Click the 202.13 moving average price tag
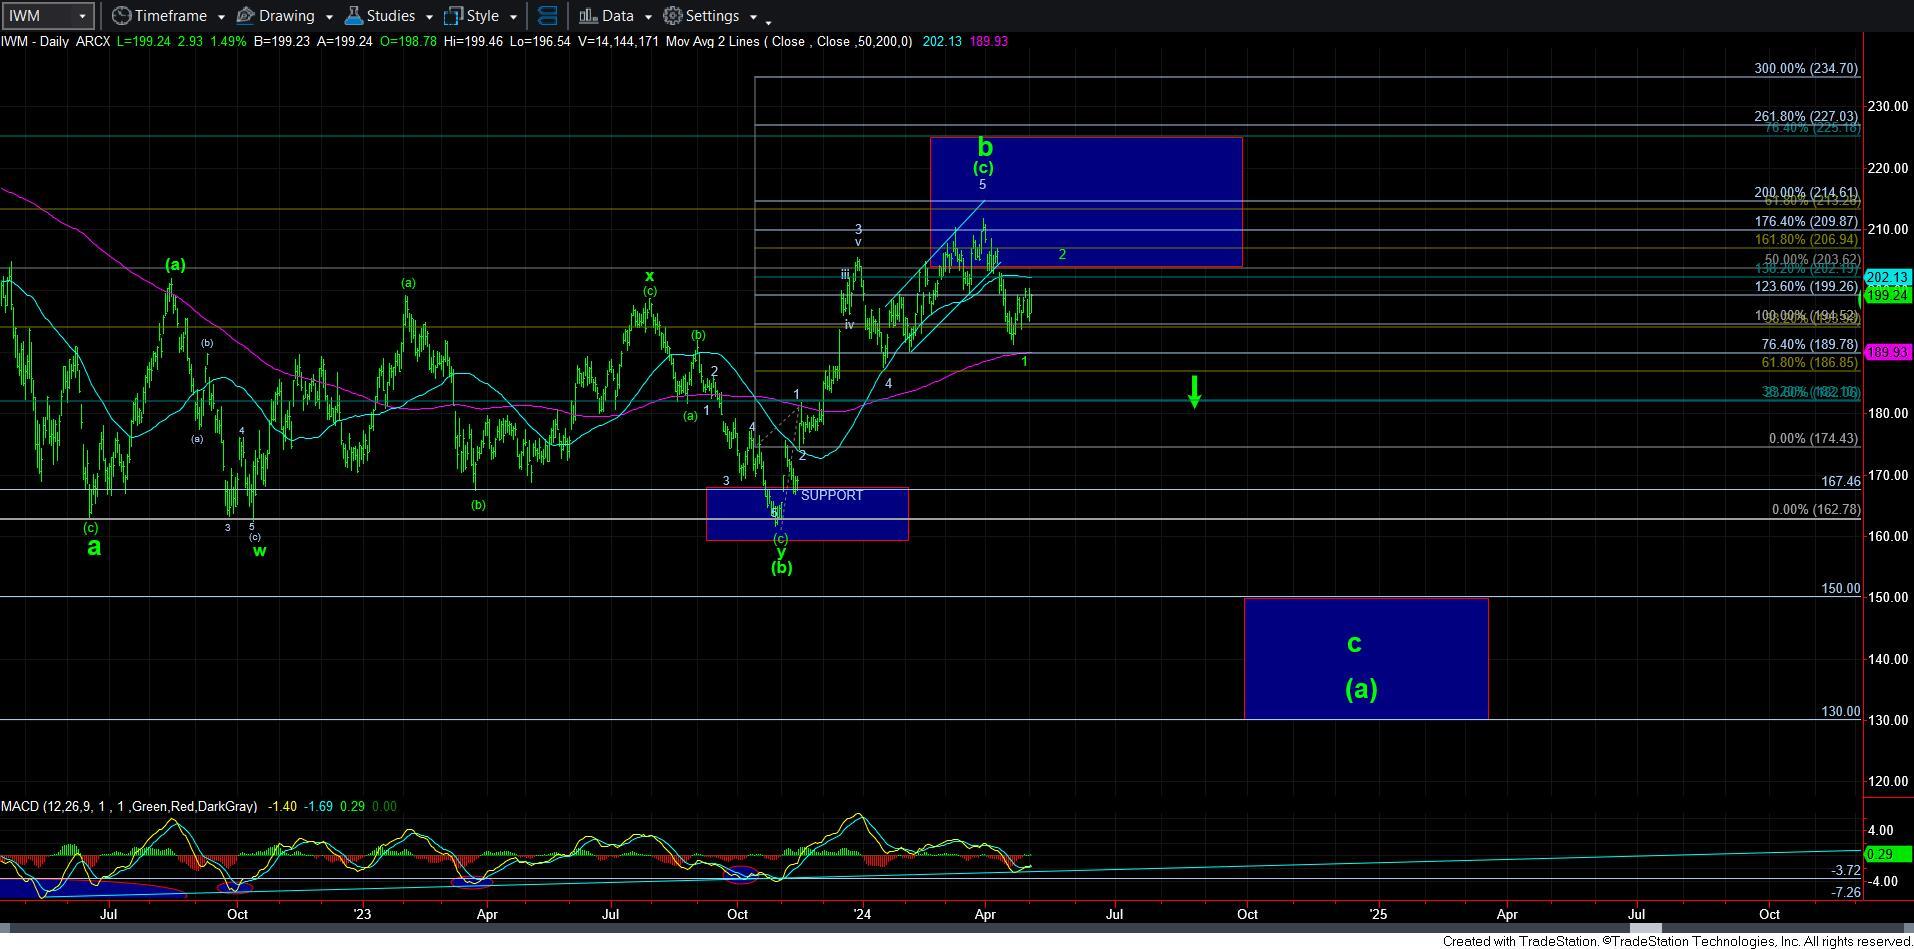 coord(1888,277)
